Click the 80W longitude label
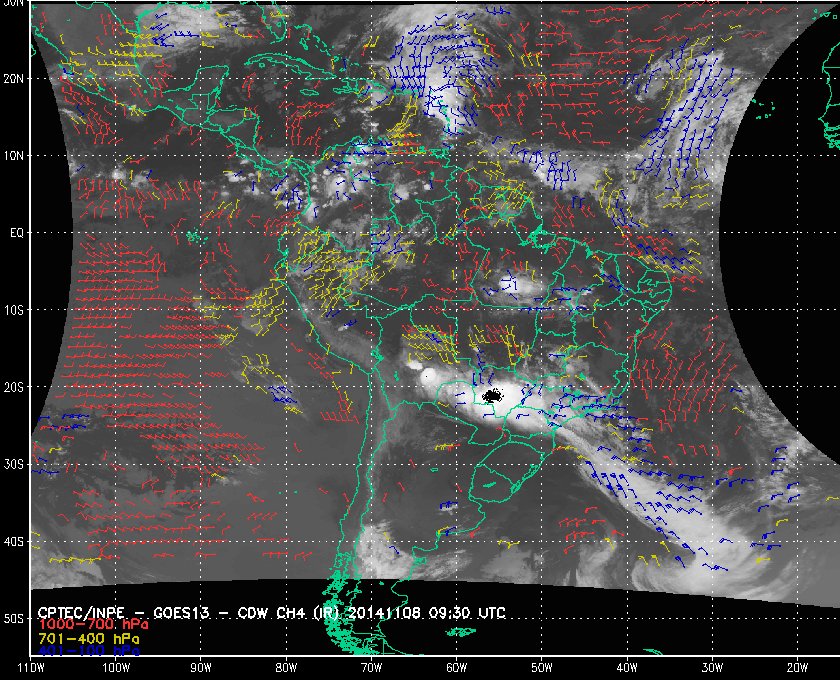Screen dimensions: 840x680 (286, 667)
